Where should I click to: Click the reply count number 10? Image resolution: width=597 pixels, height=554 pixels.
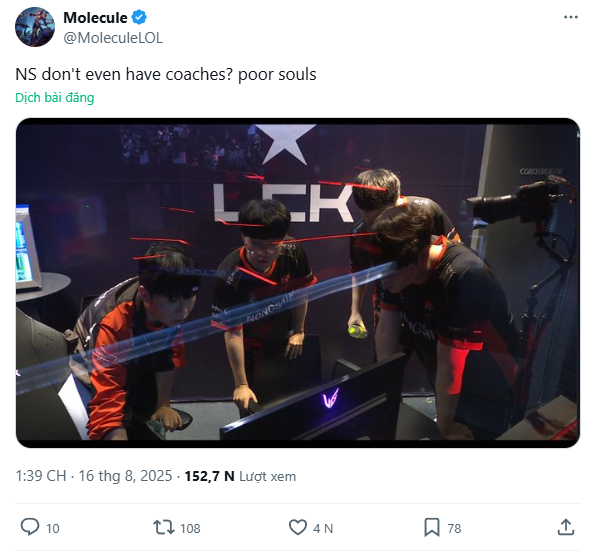53,528
